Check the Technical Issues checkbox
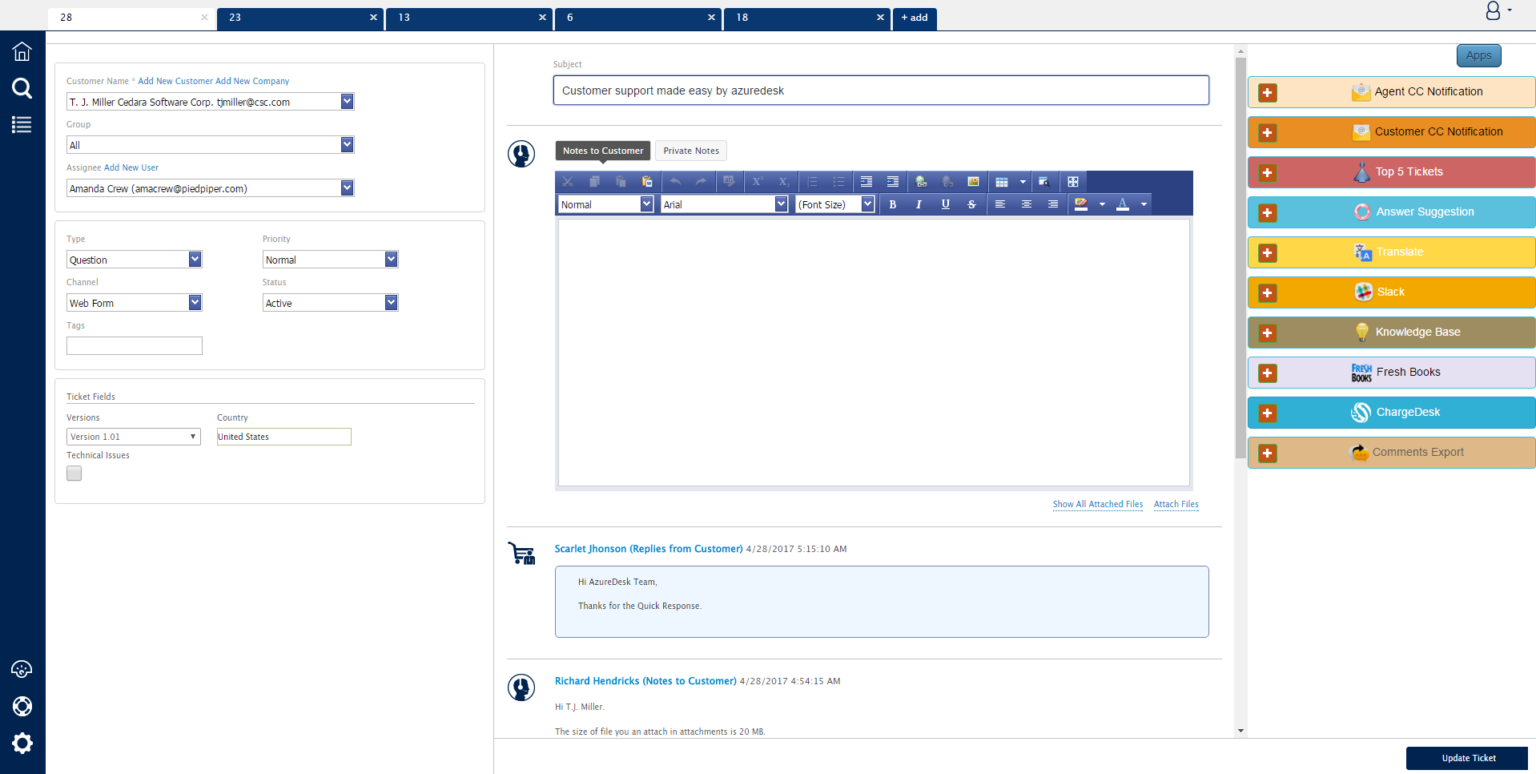 (73, 473)
